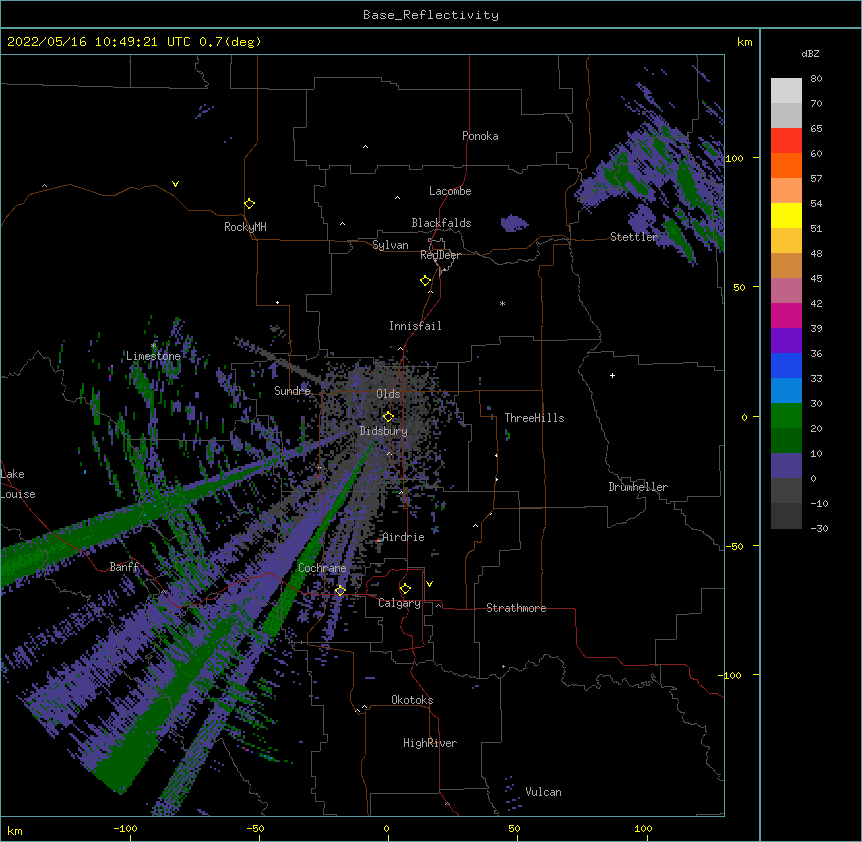The height and width of the screenshot is (842, 862).
Task: Click the 80 value on dBZ legend
Action: coord(816,79)
